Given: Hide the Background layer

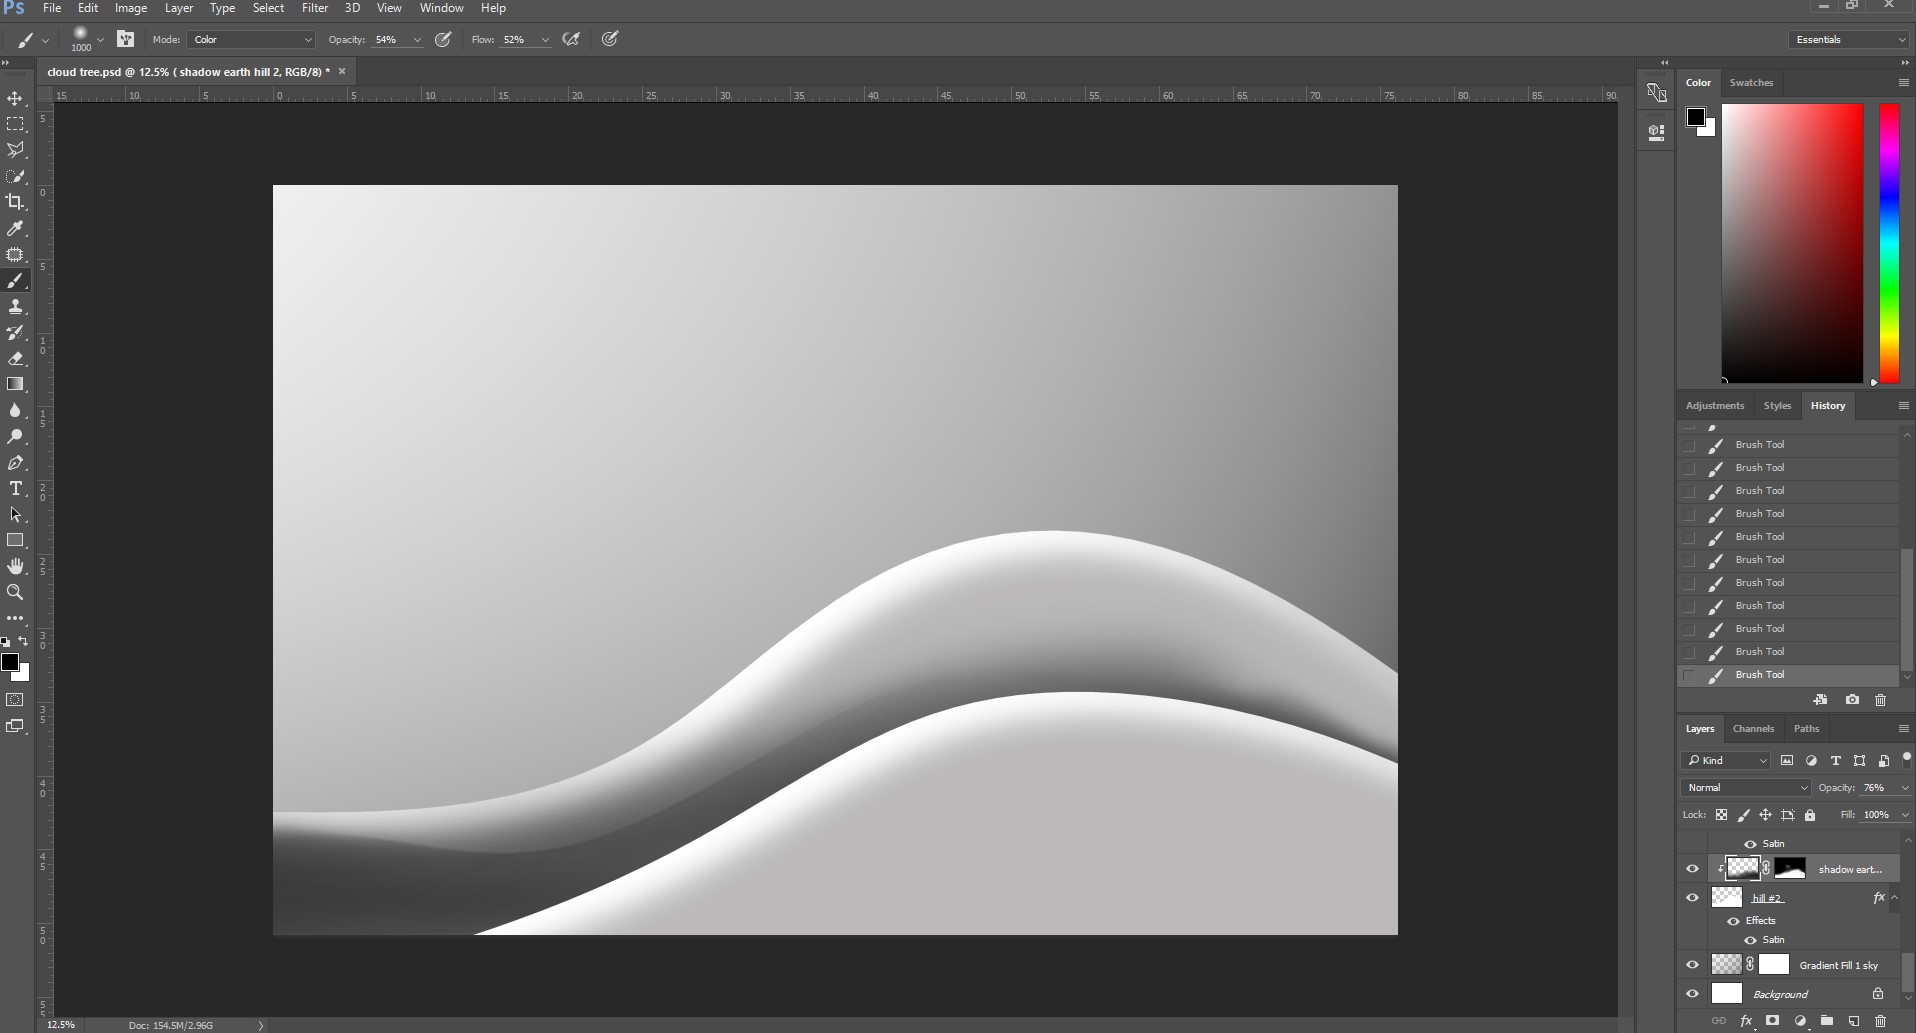Looking at the screenshot, I should 1692,994.
